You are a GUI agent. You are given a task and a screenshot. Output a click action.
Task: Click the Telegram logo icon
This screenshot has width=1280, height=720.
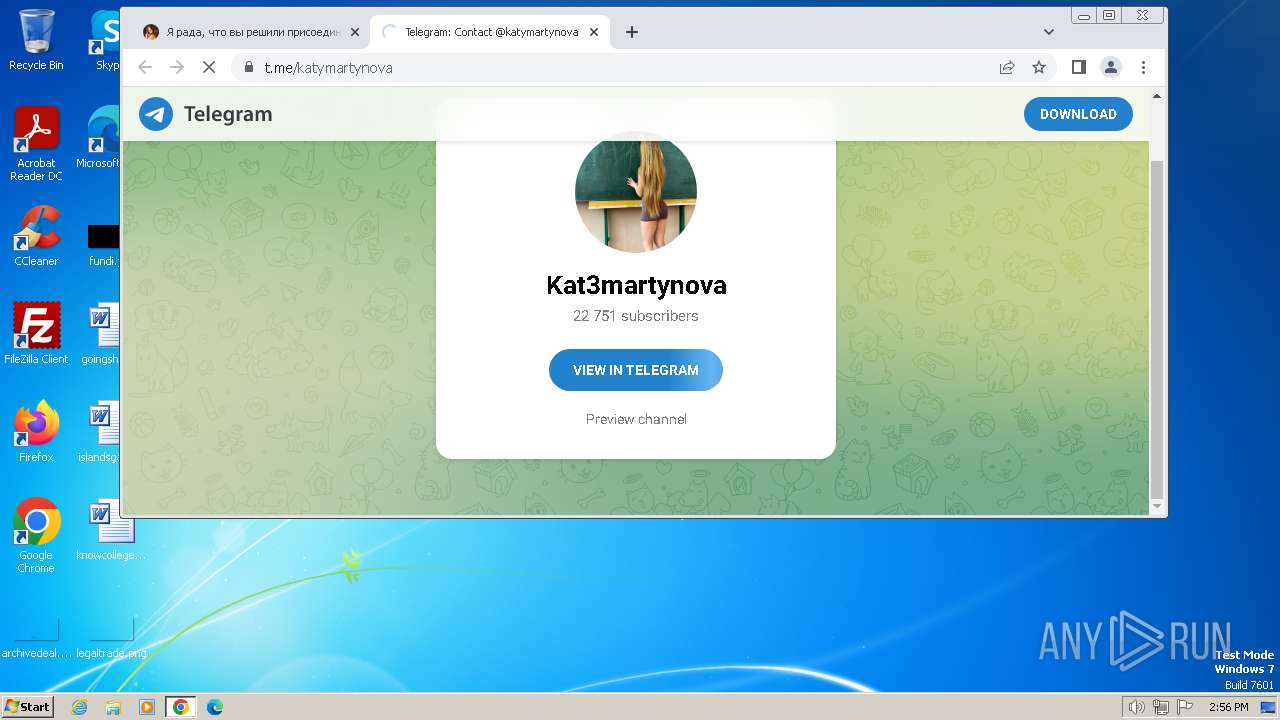coord(156,114)
